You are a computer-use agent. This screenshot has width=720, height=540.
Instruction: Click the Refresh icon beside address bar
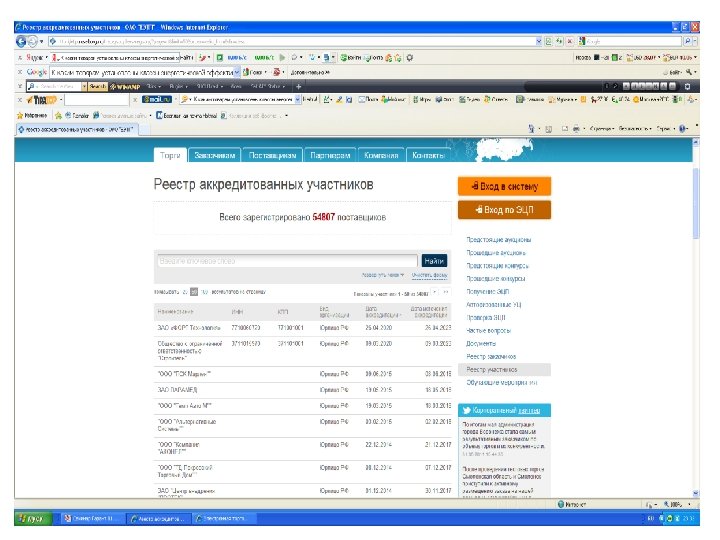[x=559, y=41]
